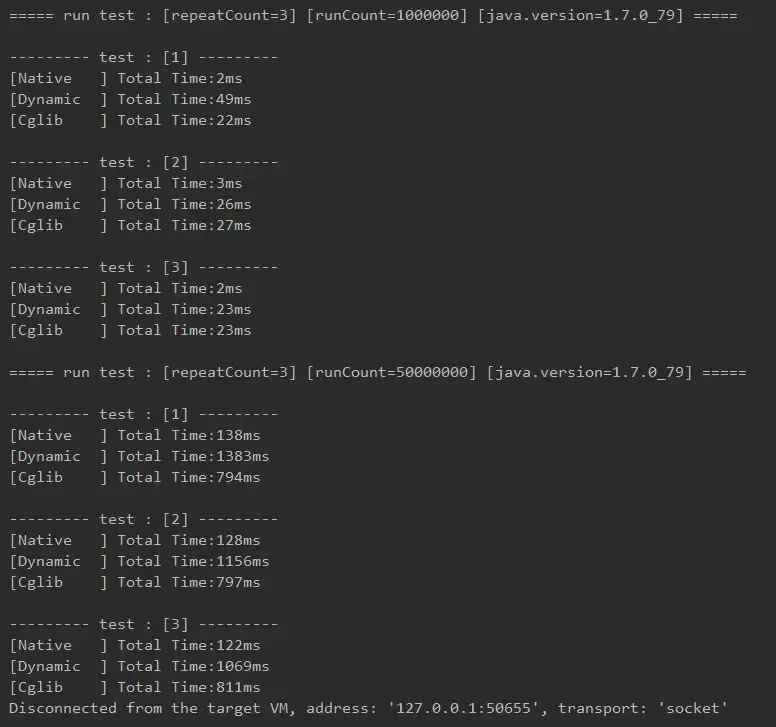Image resolution: width=776 pixels, height=727 pixels.
Task: Select the Native Total Time:138ms line
Action: pos(135,435)
